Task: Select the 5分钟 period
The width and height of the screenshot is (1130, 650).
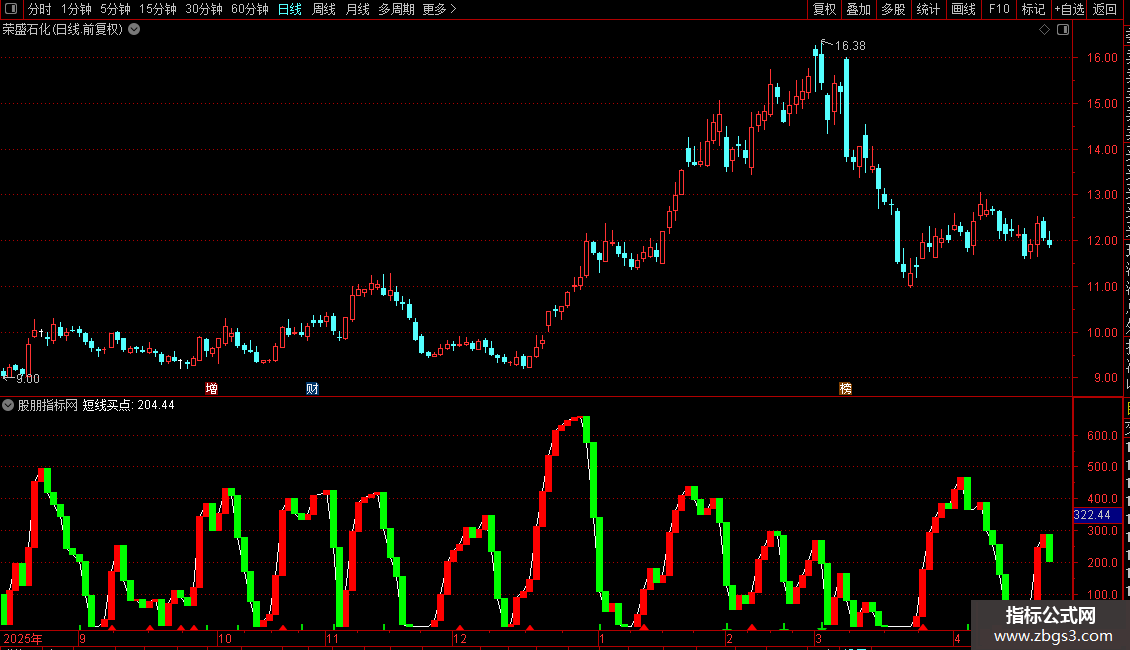Action: coord(115,9)
